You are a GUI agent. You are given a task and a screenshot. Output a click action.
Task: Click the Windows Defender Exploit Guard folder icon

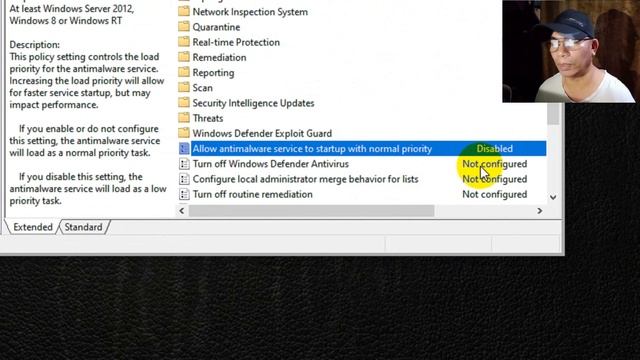tap(184, 133)
